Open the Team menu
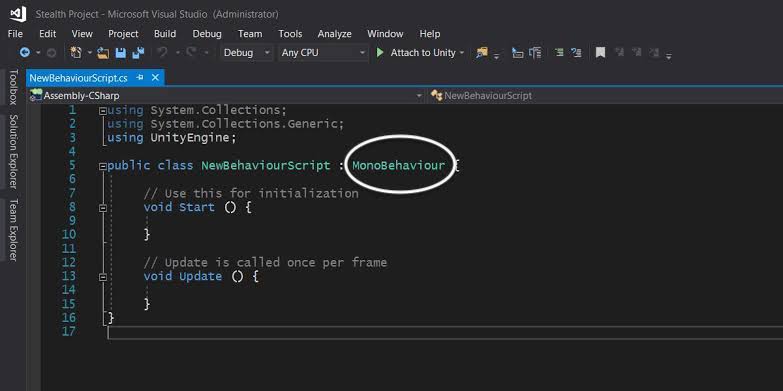Screen dimensions: 783x391 [250, 34]
